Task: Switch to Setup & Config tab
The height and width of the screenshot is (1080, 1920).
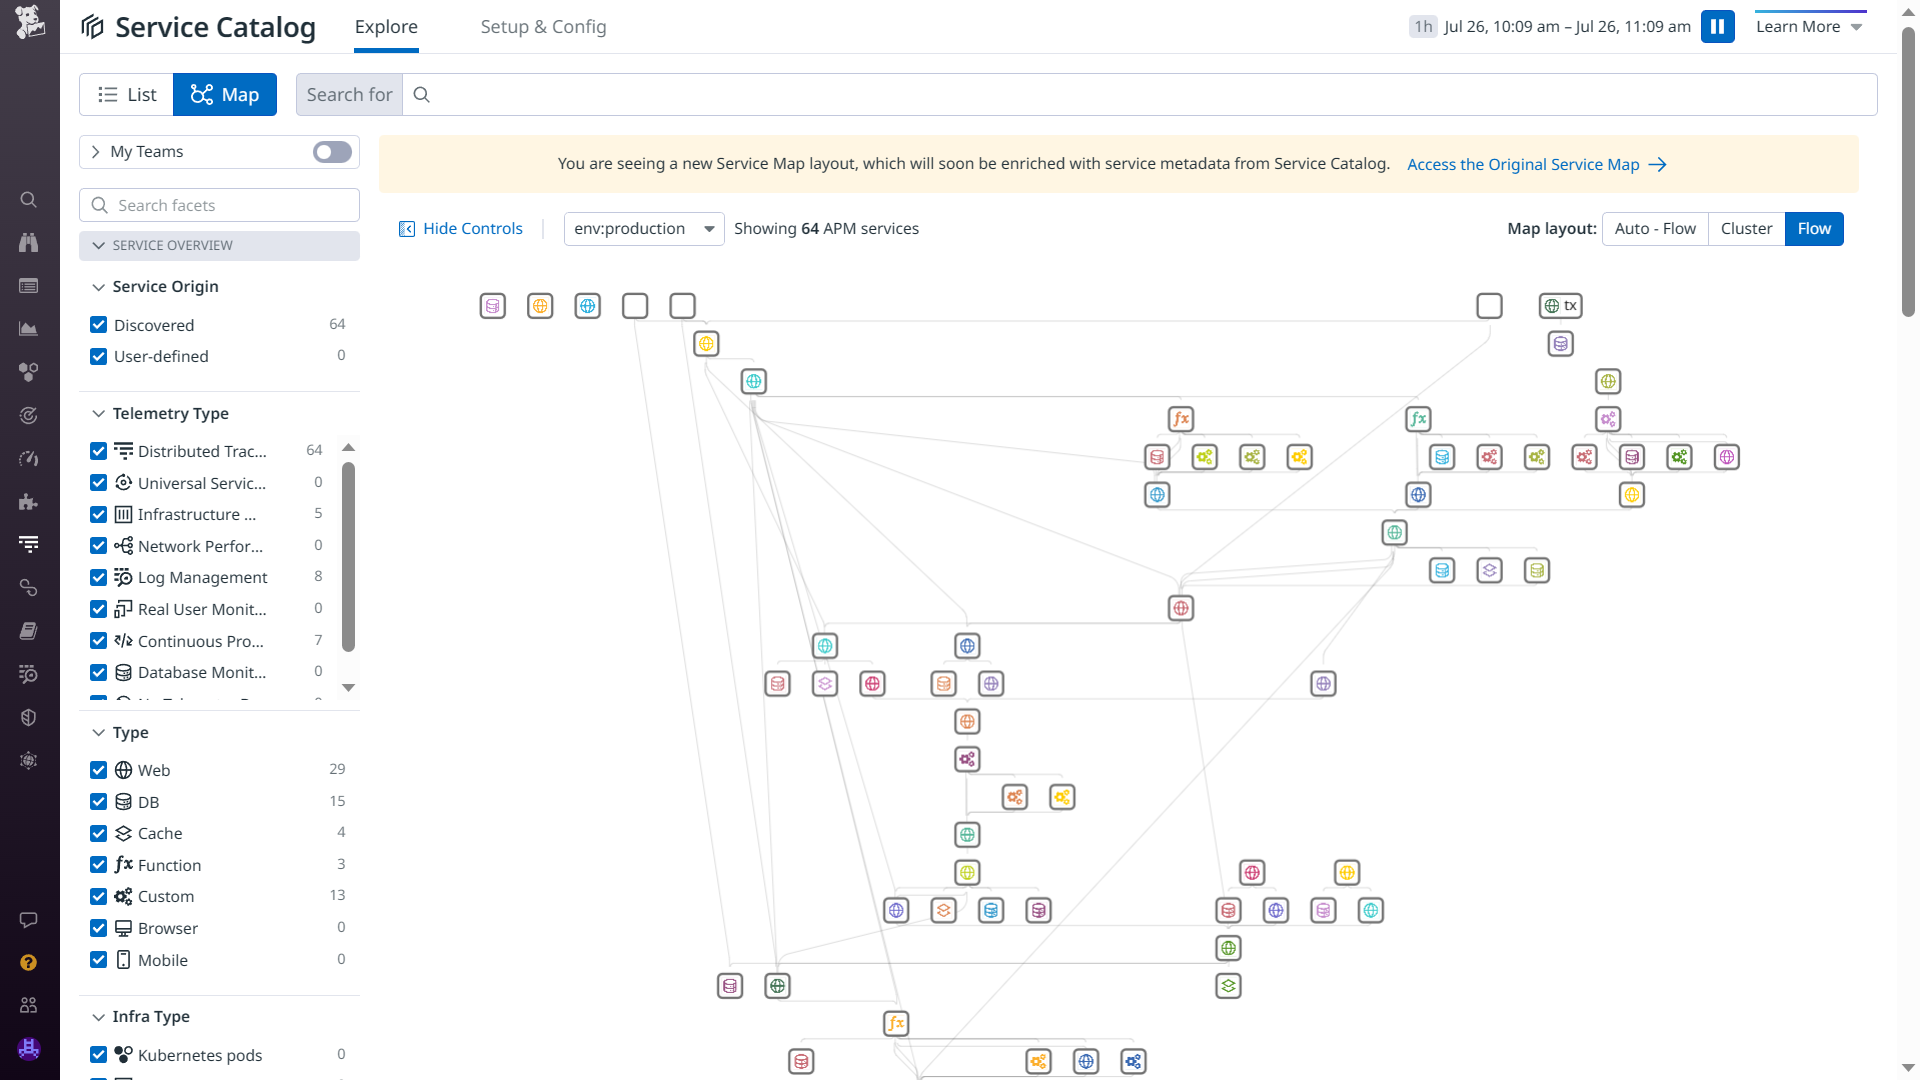Action: [543, 27]
